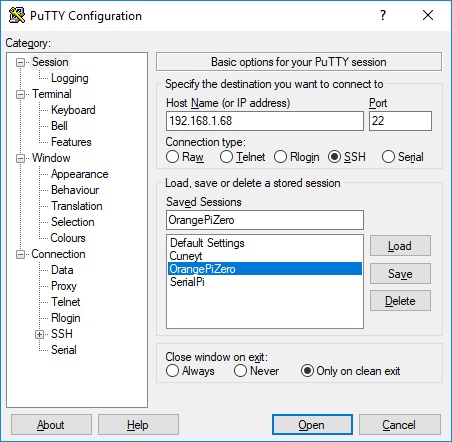Focus the Saved Sessions name field
Screen dimensions: 452x442
pos(265,220)
